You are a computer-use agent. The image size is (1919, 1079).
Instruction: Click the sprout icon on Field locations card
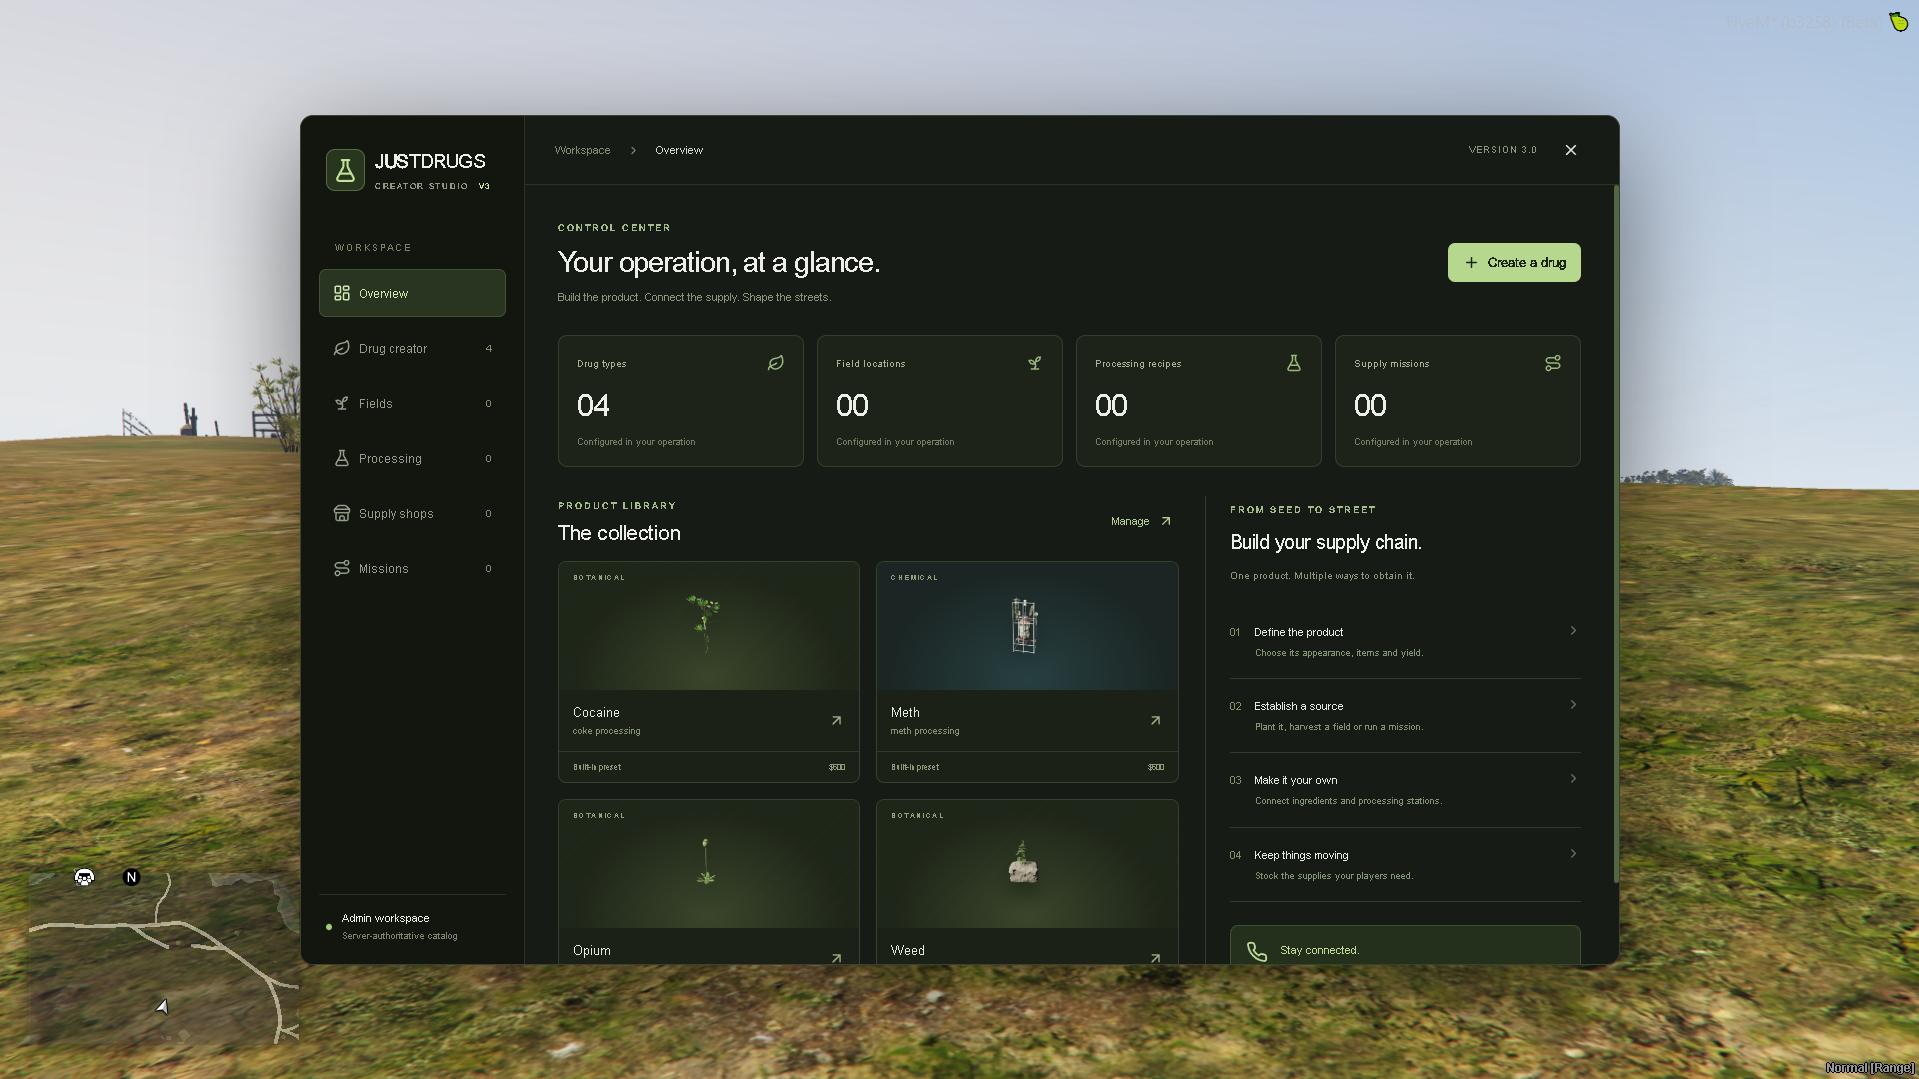point(1035,363)
